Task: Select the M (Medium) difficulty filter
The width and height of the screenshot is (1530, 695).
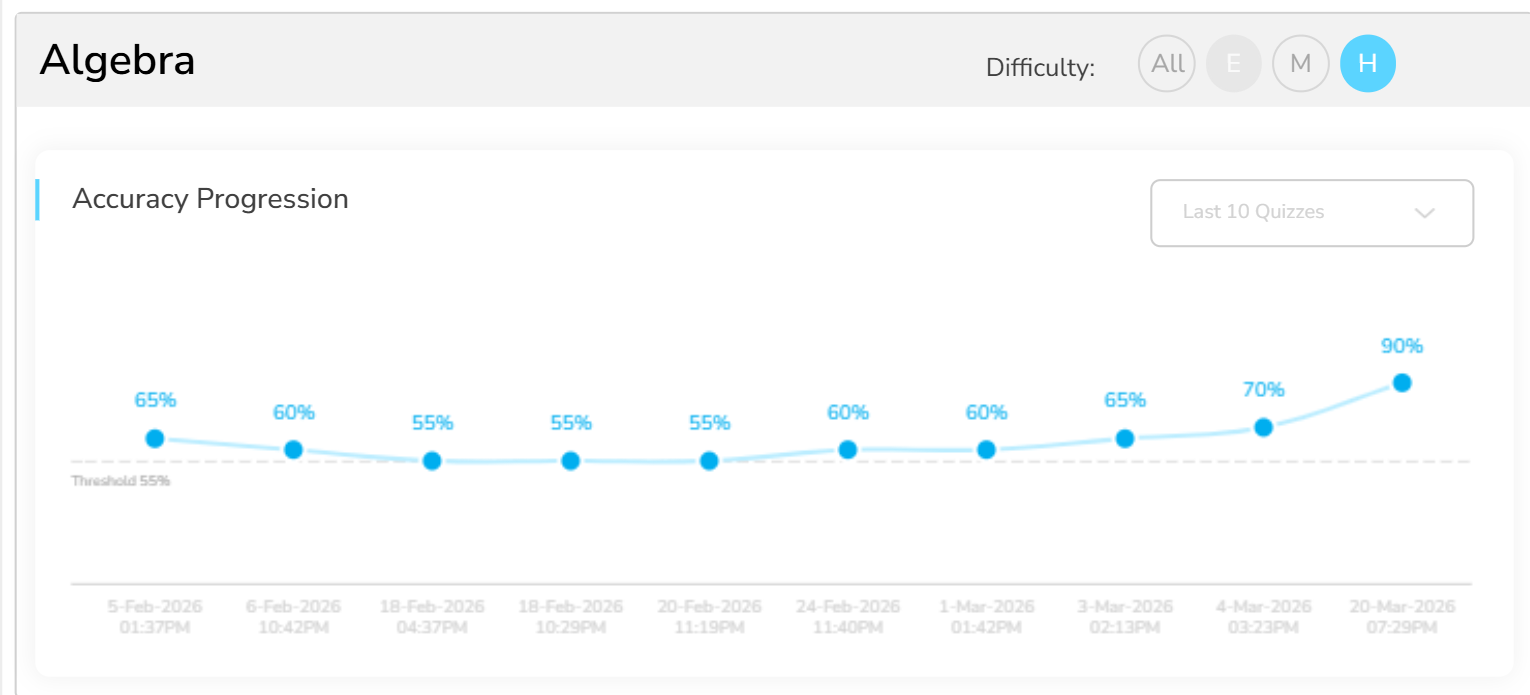Action: click(1300, 64)
